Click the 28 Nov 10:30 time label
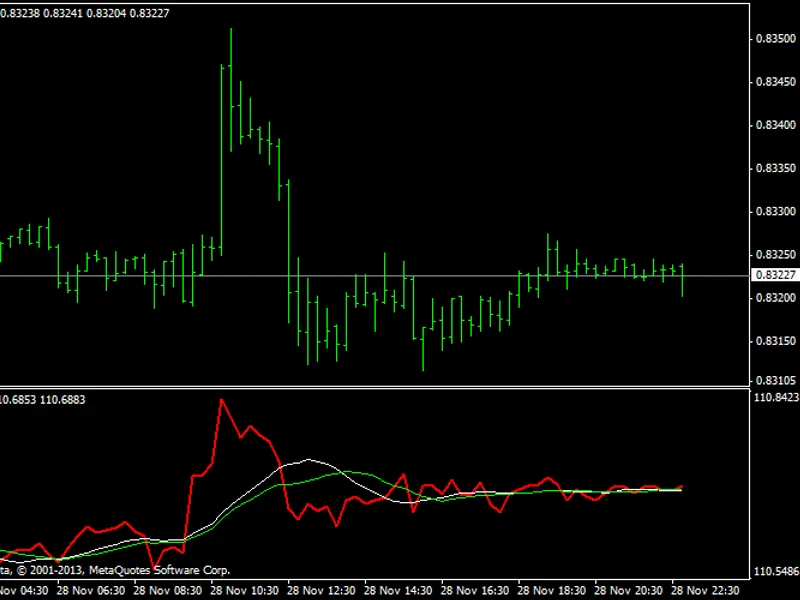The height and width of the screenshot is (600, 800). (244, 591)
